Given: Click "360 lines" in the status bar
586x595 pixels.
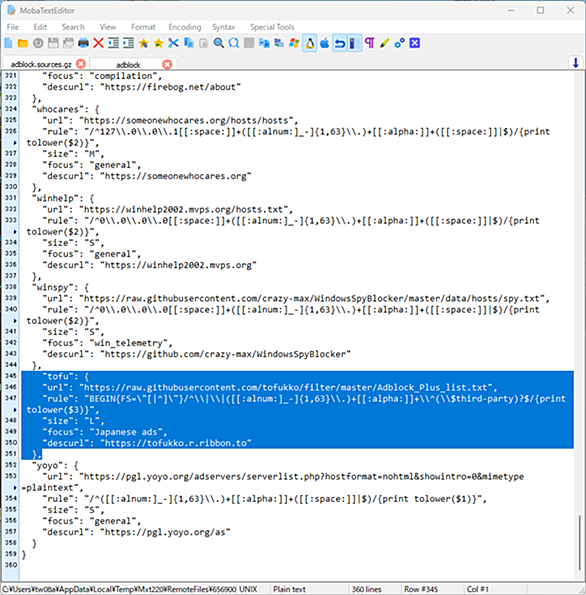Looking at the screenshot, I should pos(366,589).
